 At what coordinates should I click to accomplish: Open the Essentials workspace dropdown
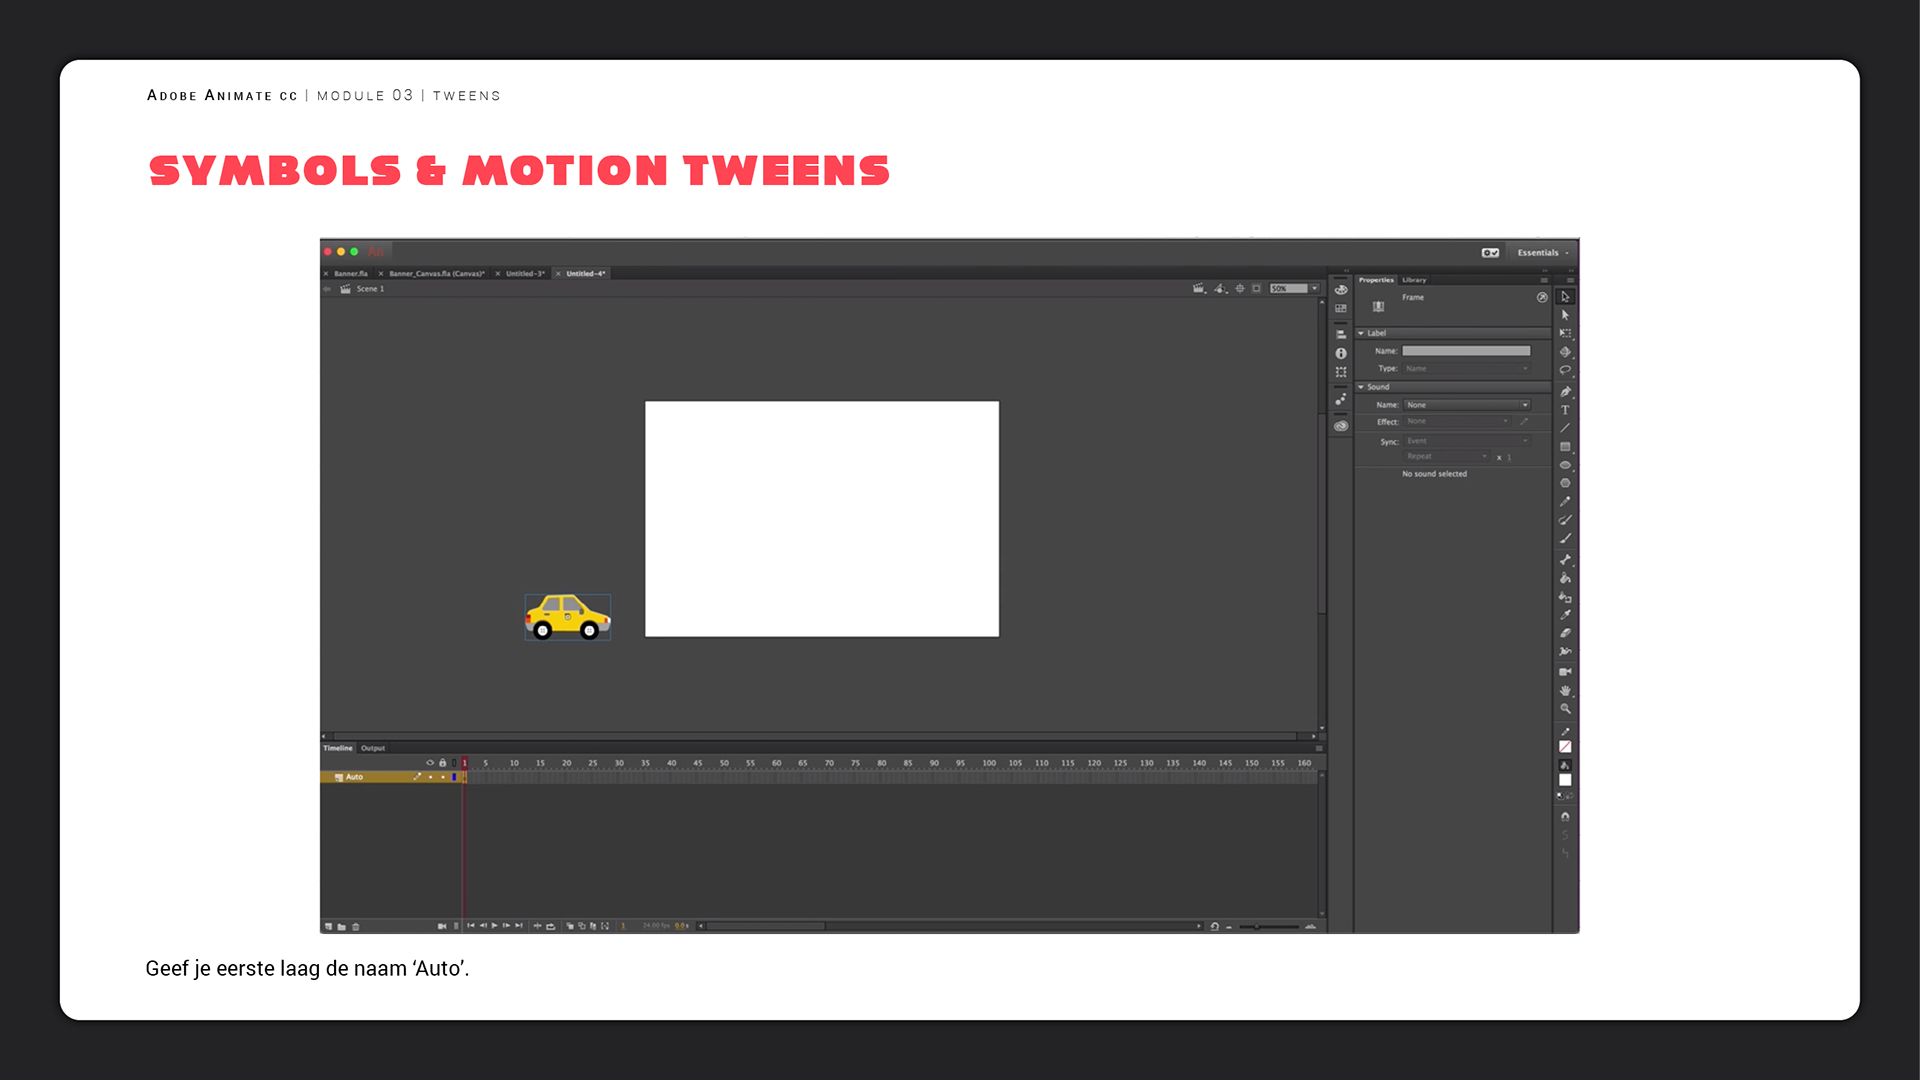pyautogui.click(x=1542, y=253)
